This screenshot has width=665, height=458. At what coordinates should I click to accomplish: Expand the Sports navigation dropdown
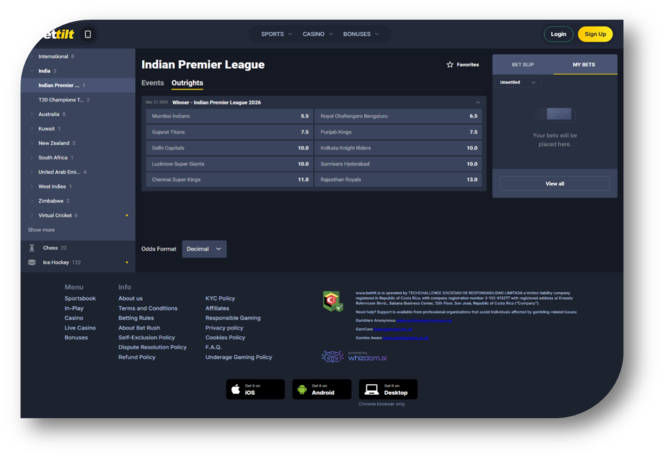(x=276, y=34)
